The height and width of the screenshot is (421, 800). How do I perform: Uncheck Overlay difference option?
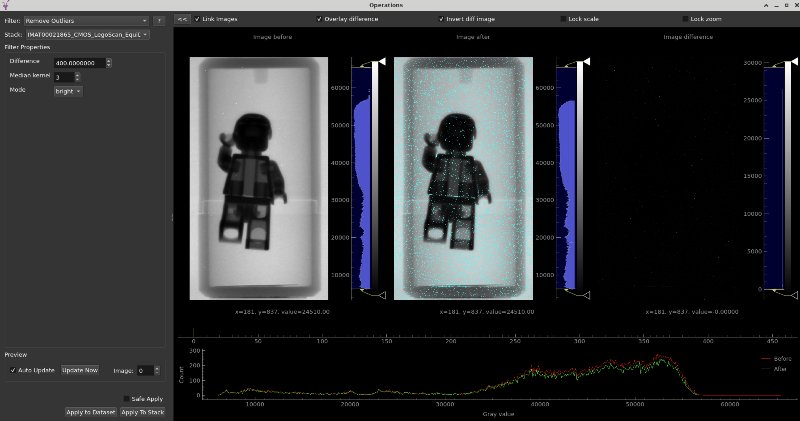[319, 19]
